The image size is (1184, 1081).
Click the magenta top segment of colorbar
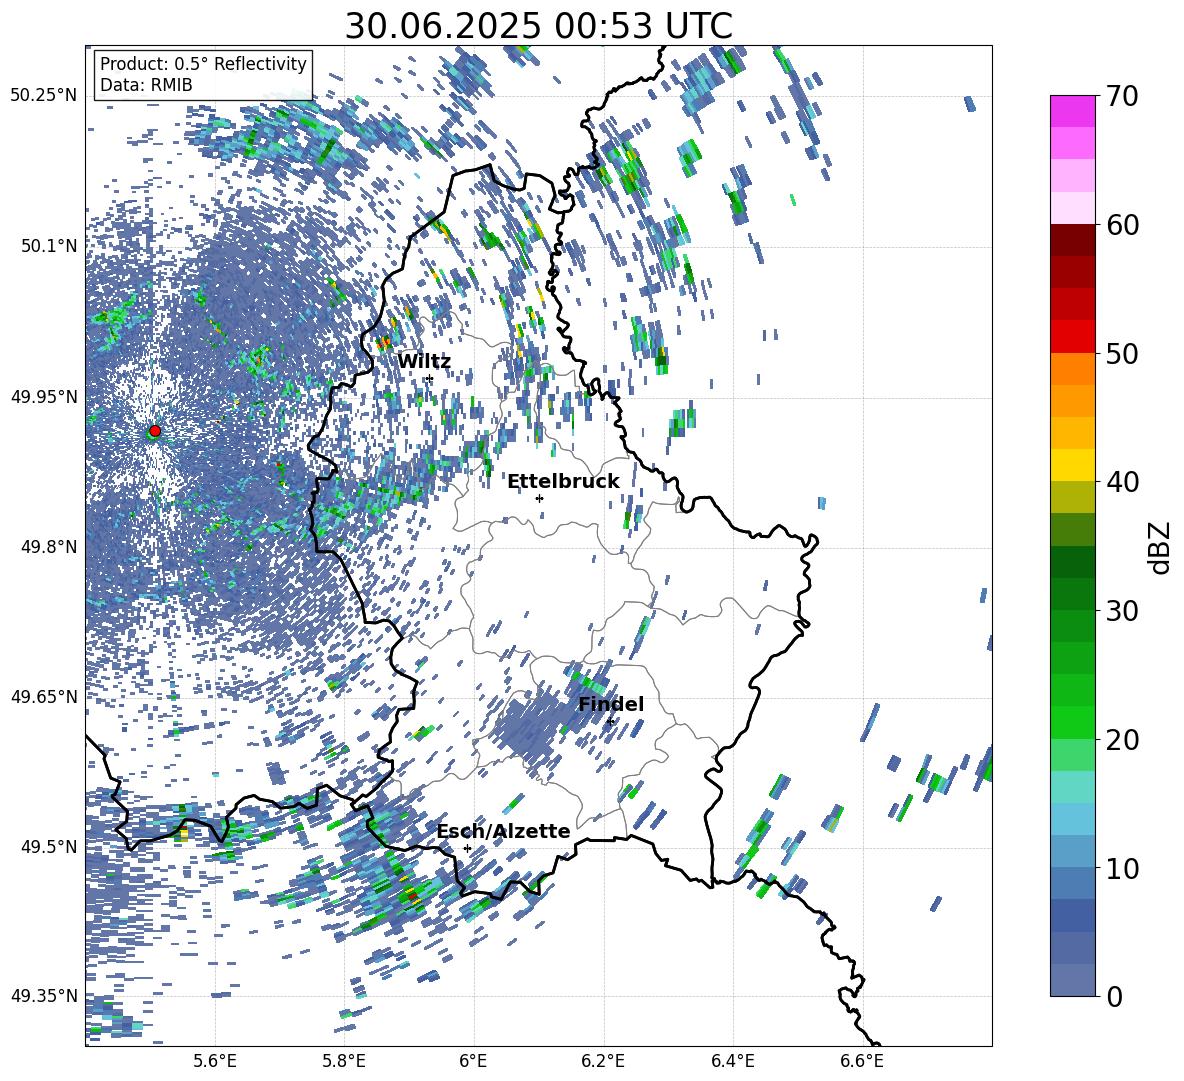[x=1072, y=112]
